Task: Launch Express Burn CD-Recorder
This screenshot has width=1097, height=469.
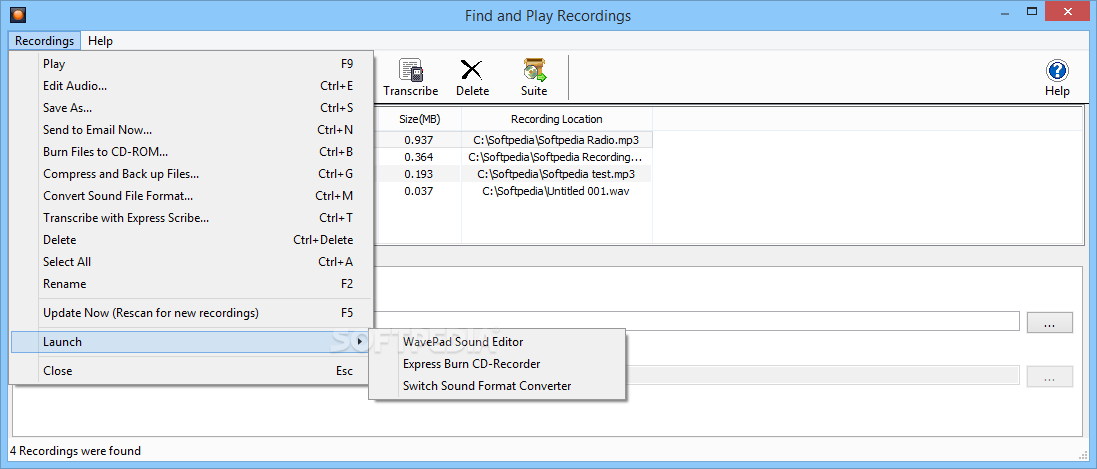Action: [497, 364]
